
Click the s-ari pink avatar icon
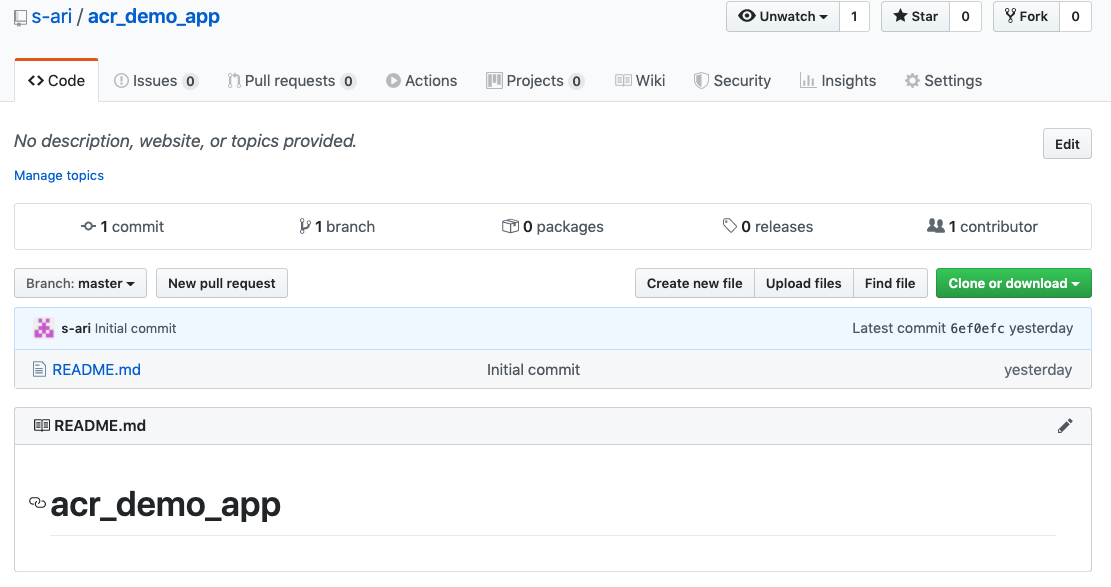44,328
